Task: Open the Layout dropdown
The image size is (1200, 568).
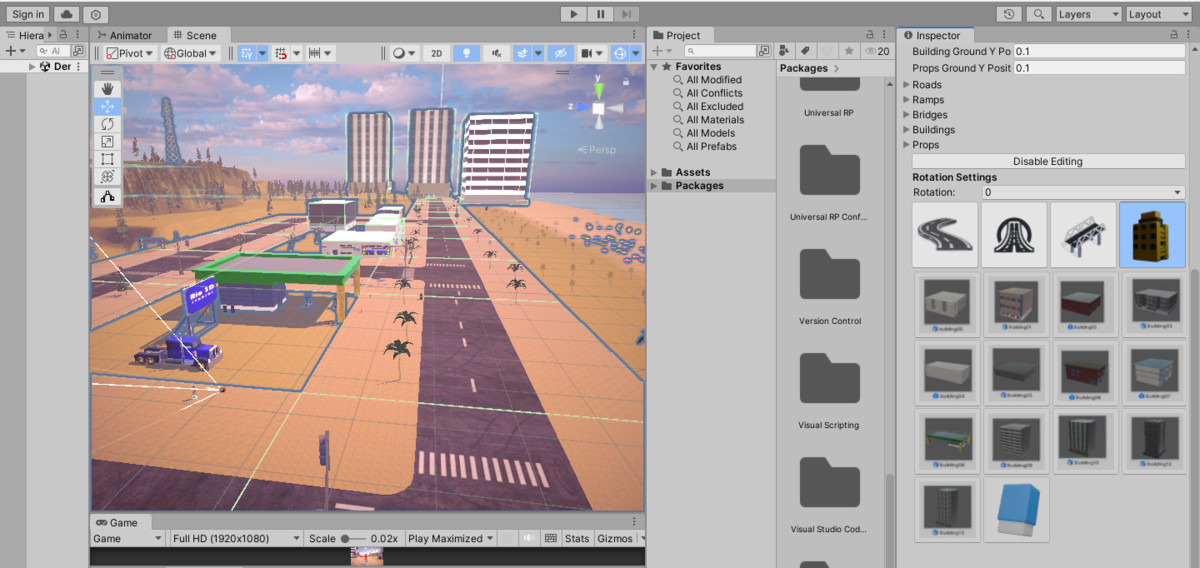Action: point(1158,14)
